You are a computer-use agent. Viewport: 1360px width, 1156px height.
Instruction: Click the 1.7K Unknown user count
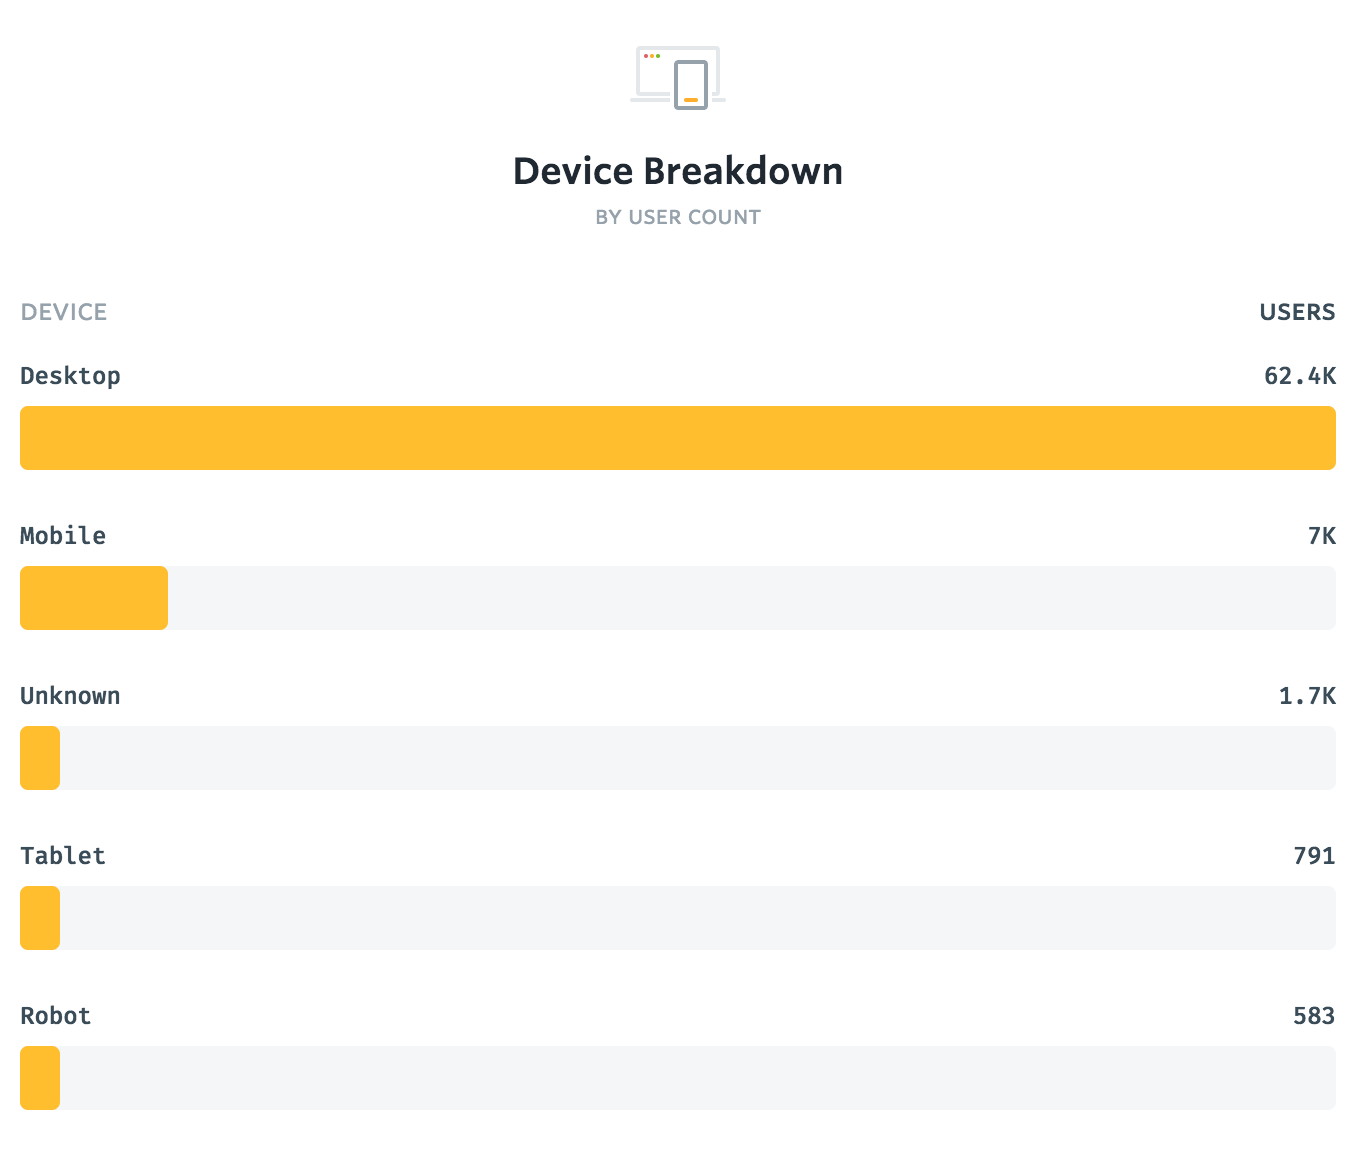(x=1306, y=696)
